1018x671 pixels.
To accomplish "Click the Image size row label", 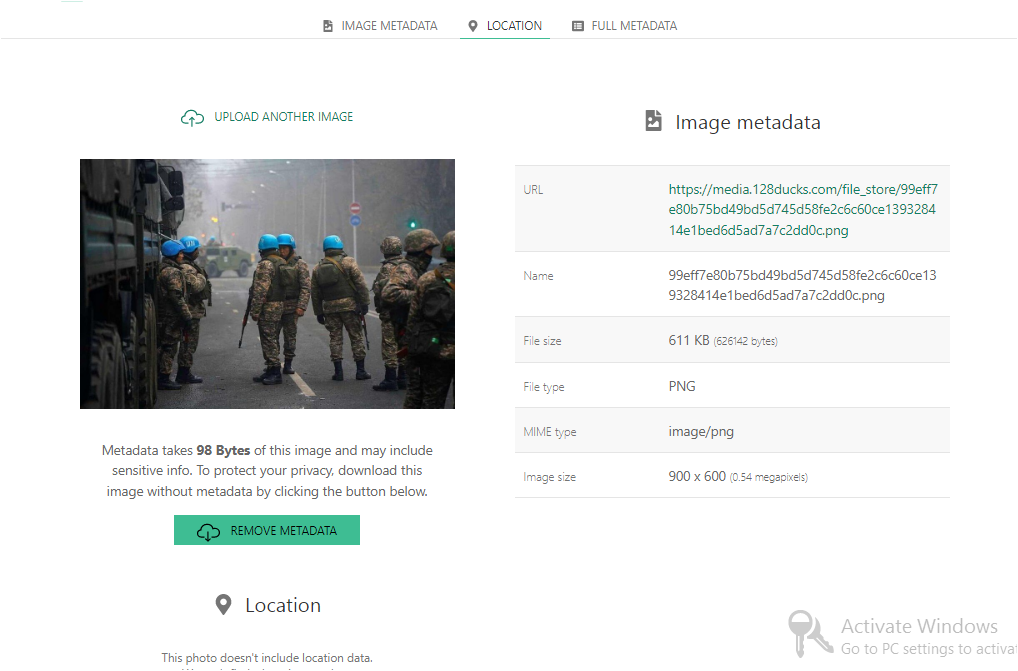I will coord(549,477).
